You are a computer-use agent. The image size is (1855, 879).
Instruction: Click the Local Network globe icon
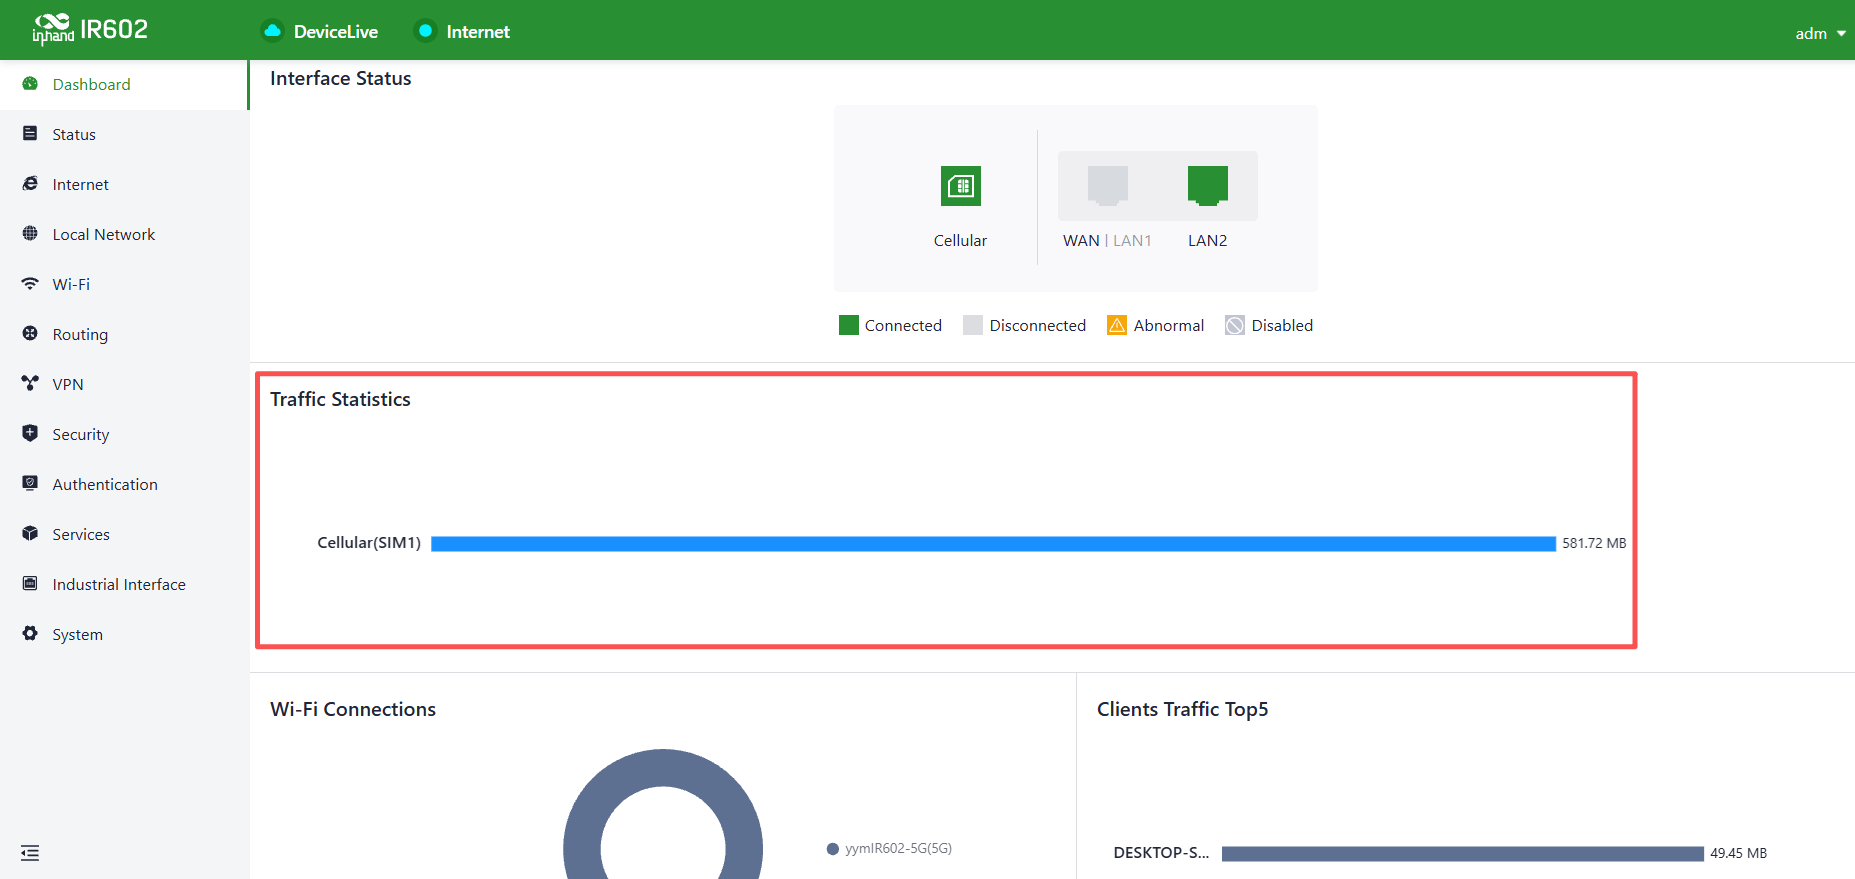pyautogui.click(x=30, y=234)
